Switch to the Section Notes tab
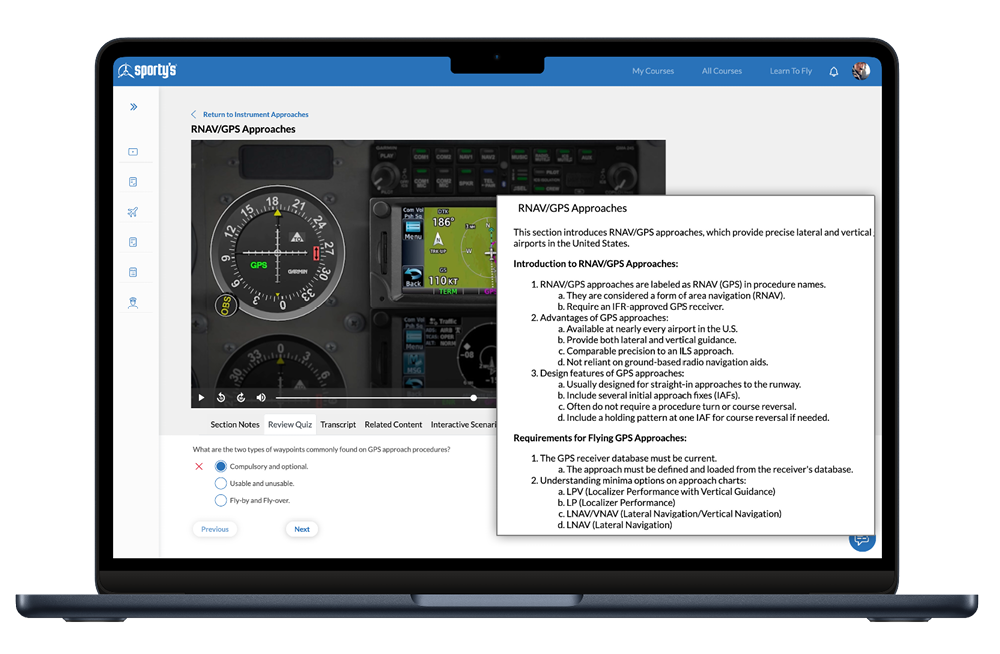Screen dimensions: 1000x654 [235, 424]
